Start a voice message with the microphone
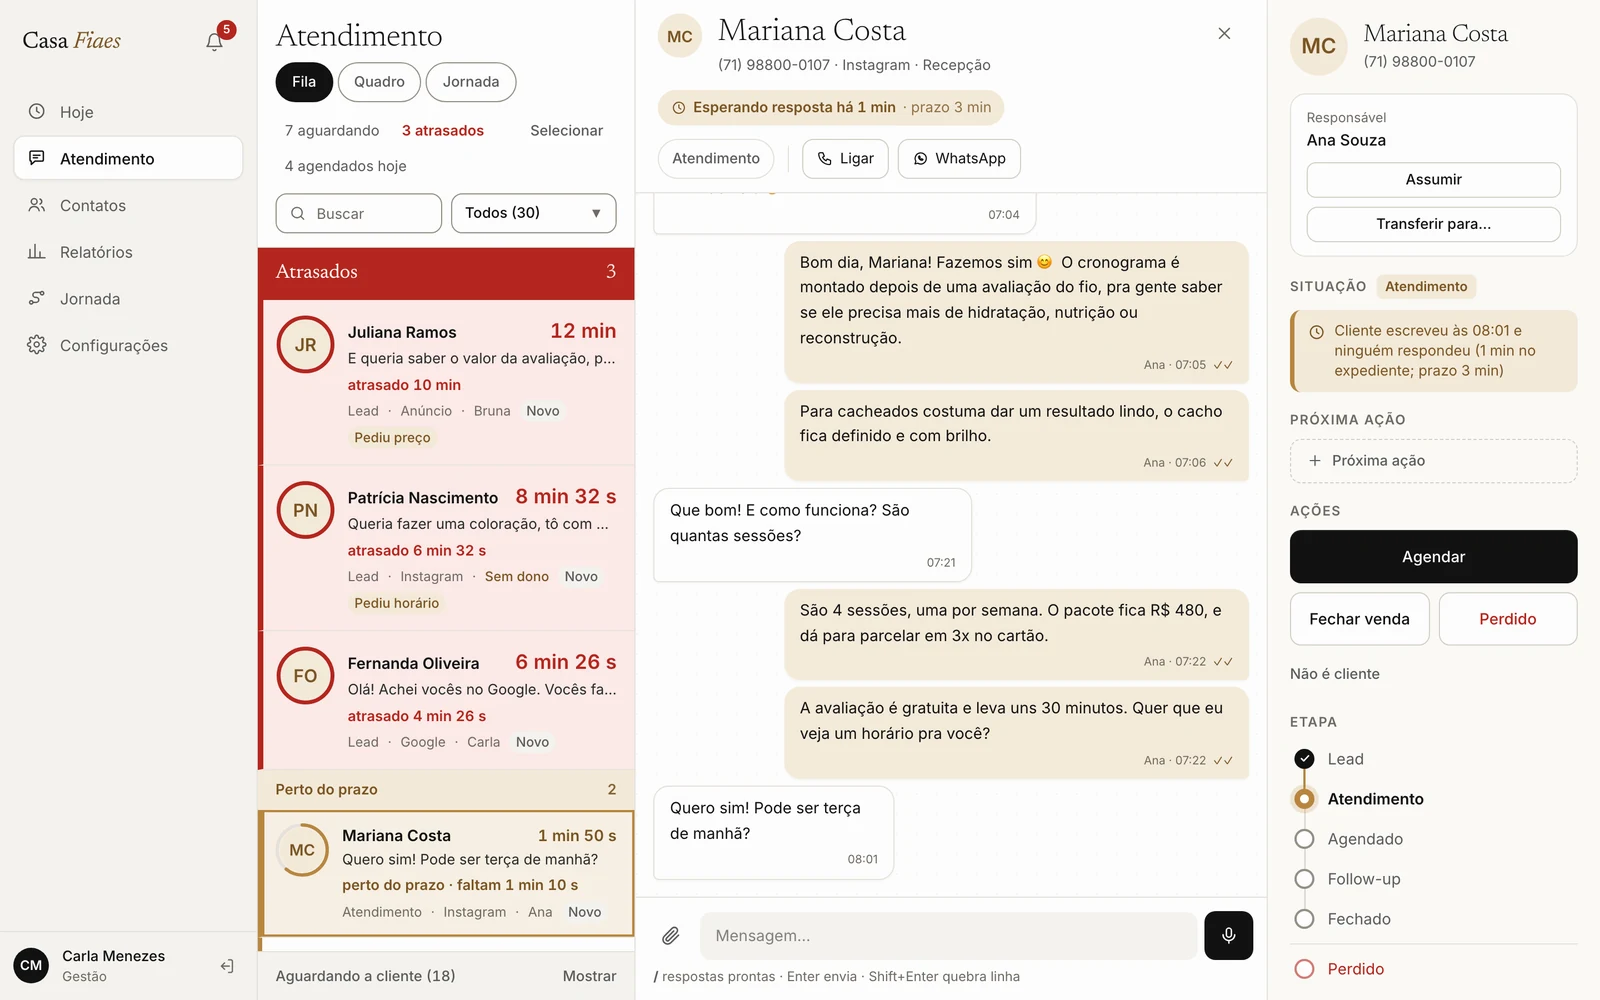The height and width of the screenshot is (1000, 1600). coord(1228,936)
